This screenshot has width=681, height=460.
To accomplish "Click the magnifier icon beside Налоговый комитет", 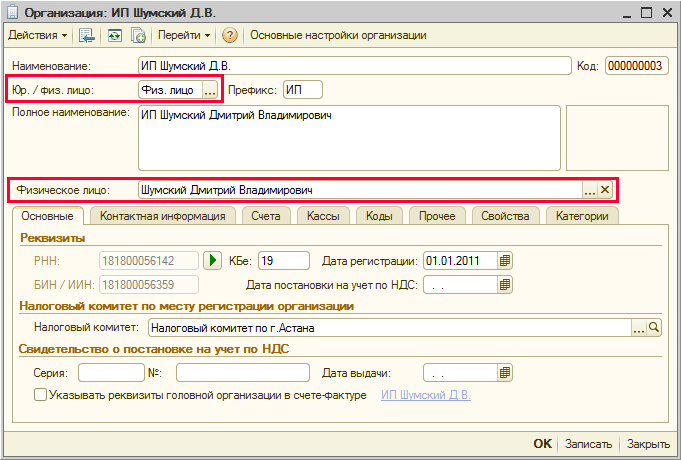I will pos(654,327).
